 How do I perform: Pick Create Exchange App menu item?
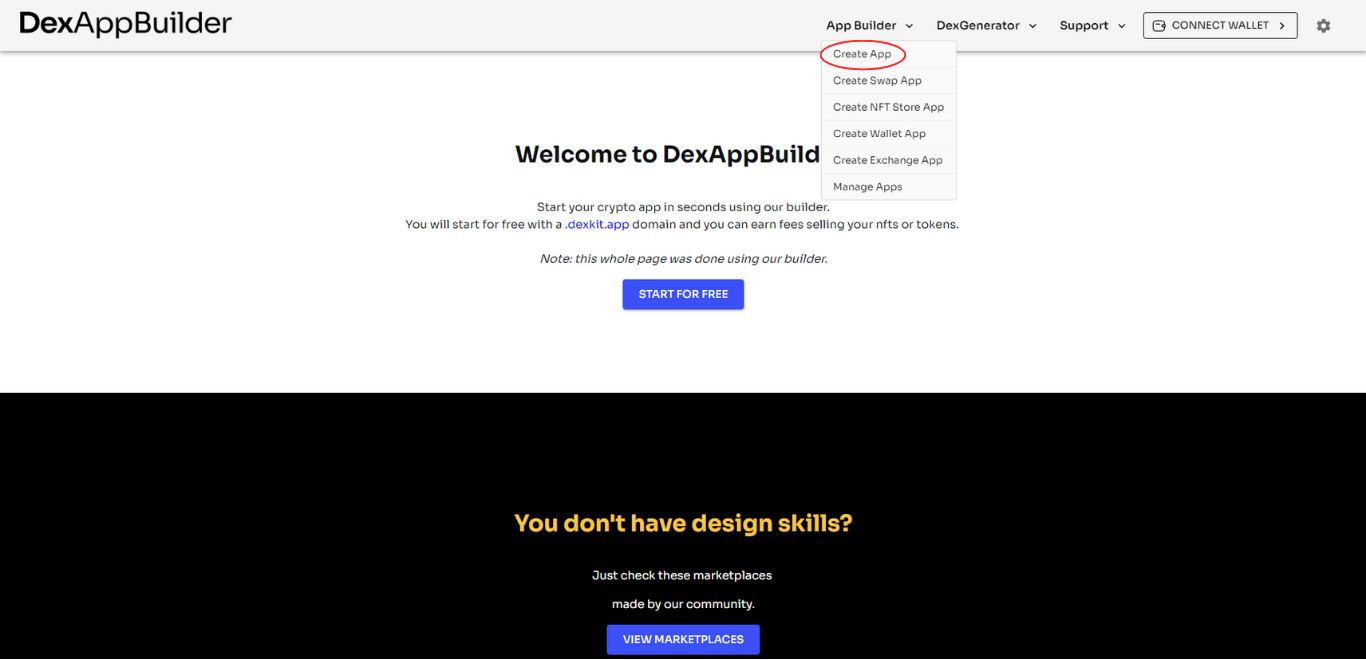point(888,160)
